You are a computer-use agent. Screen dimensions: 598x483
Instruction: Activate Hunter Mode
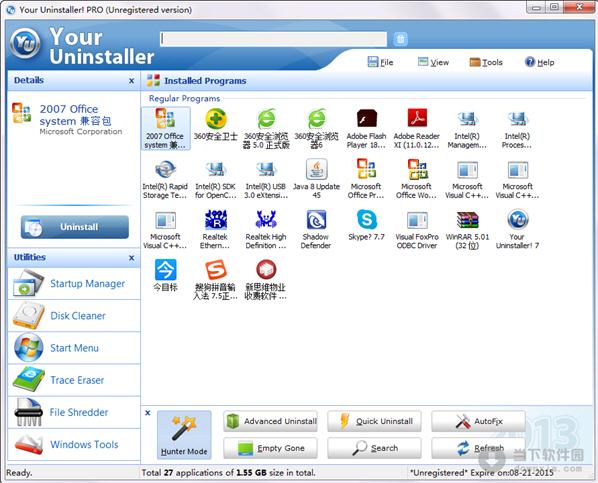(x=184, y=435)
